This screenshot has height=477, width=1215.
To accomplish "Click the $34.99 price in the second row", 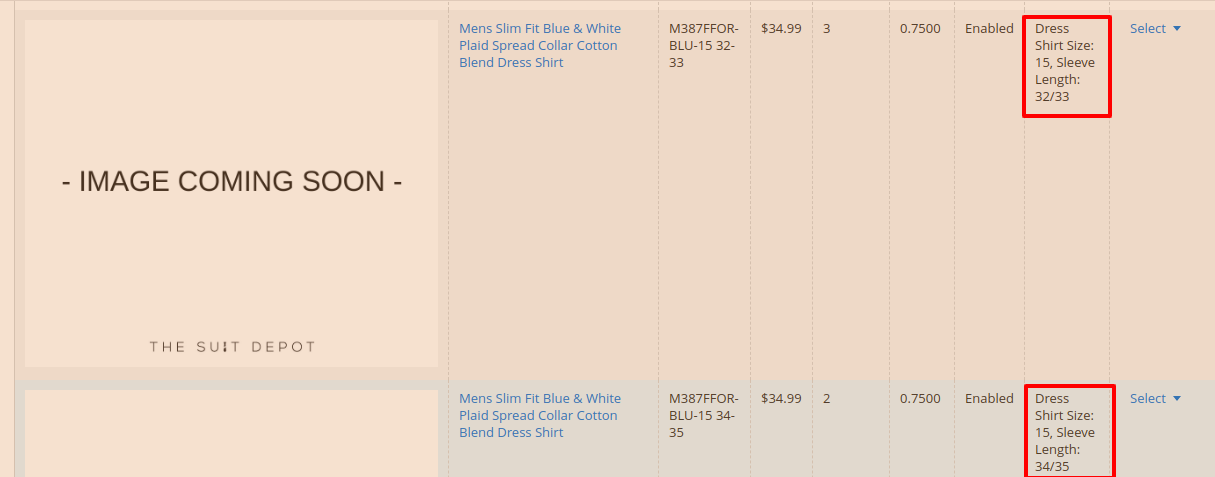I will click(781, 399).
